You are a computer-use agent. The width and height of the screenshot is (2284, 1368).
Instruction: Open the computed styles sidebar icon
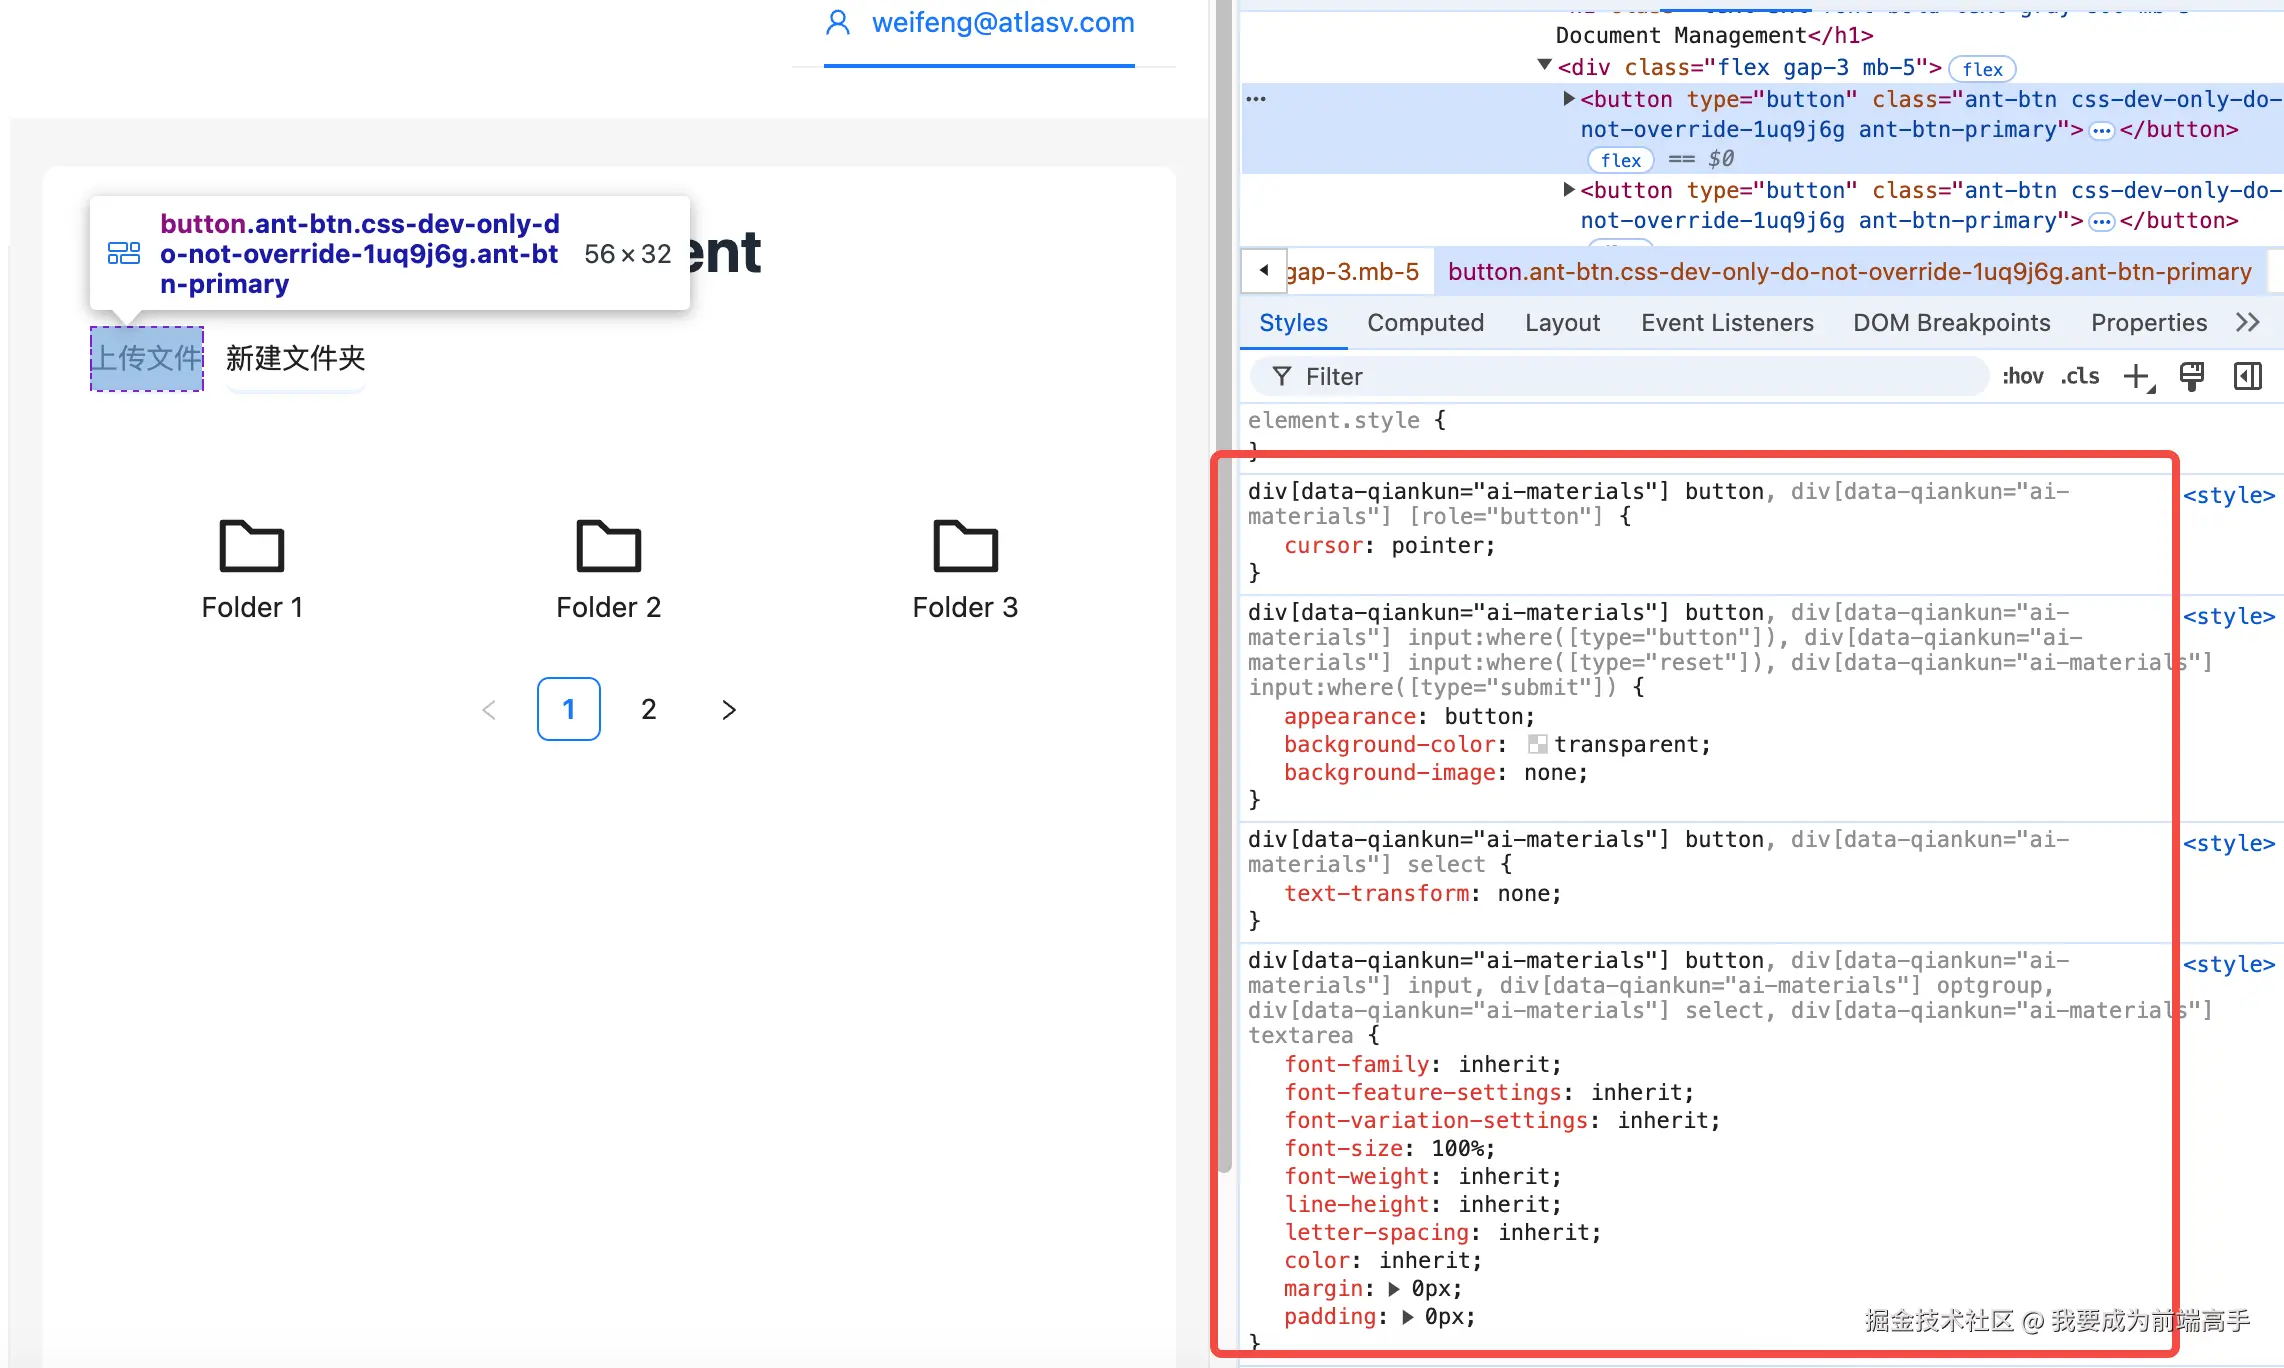pos(2247,377)
